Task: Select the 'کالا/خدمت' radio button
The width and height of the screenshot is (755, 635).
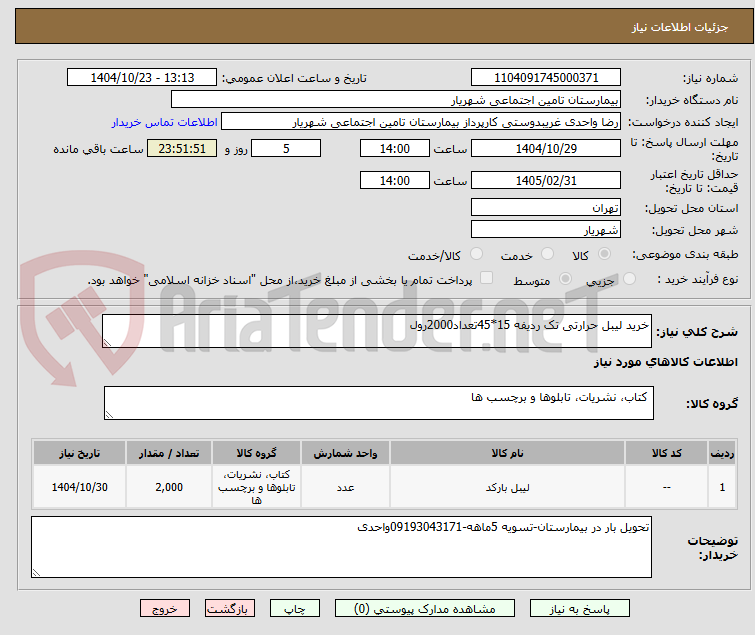Action: click(x=476, y=254)
